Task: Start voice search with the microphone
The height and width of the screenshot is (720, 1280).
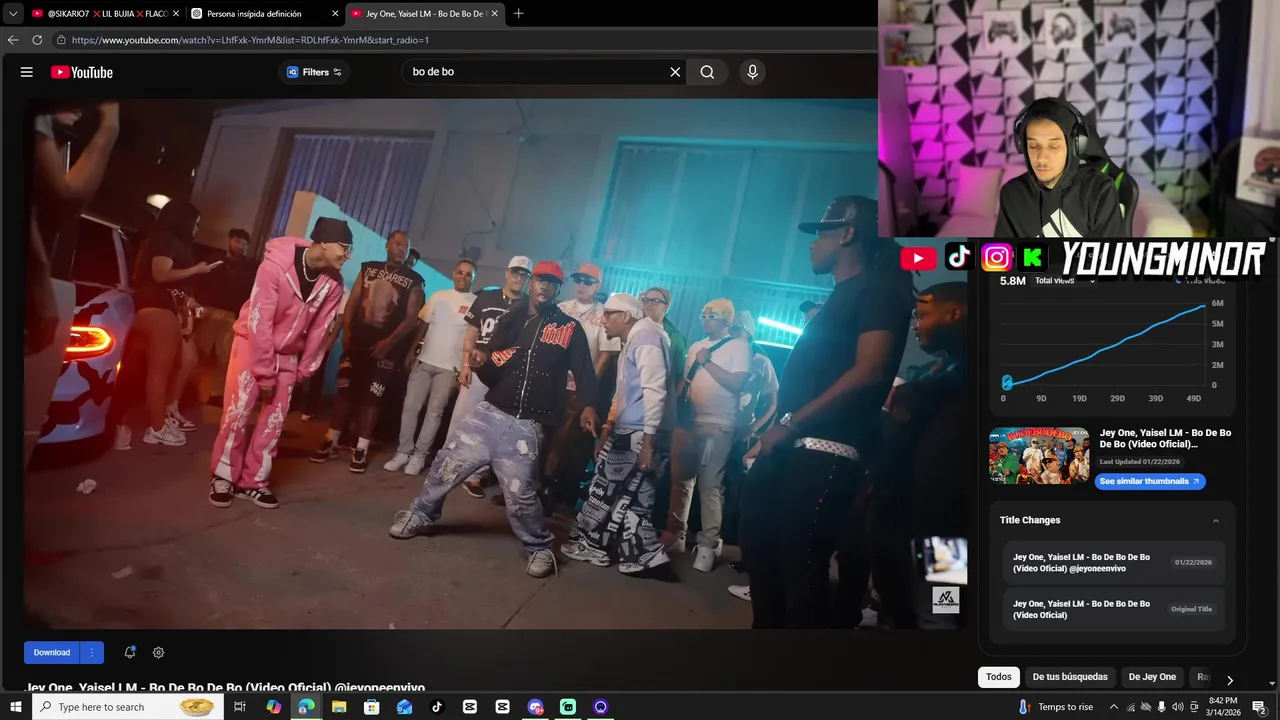Action: [x=753, y=72]
